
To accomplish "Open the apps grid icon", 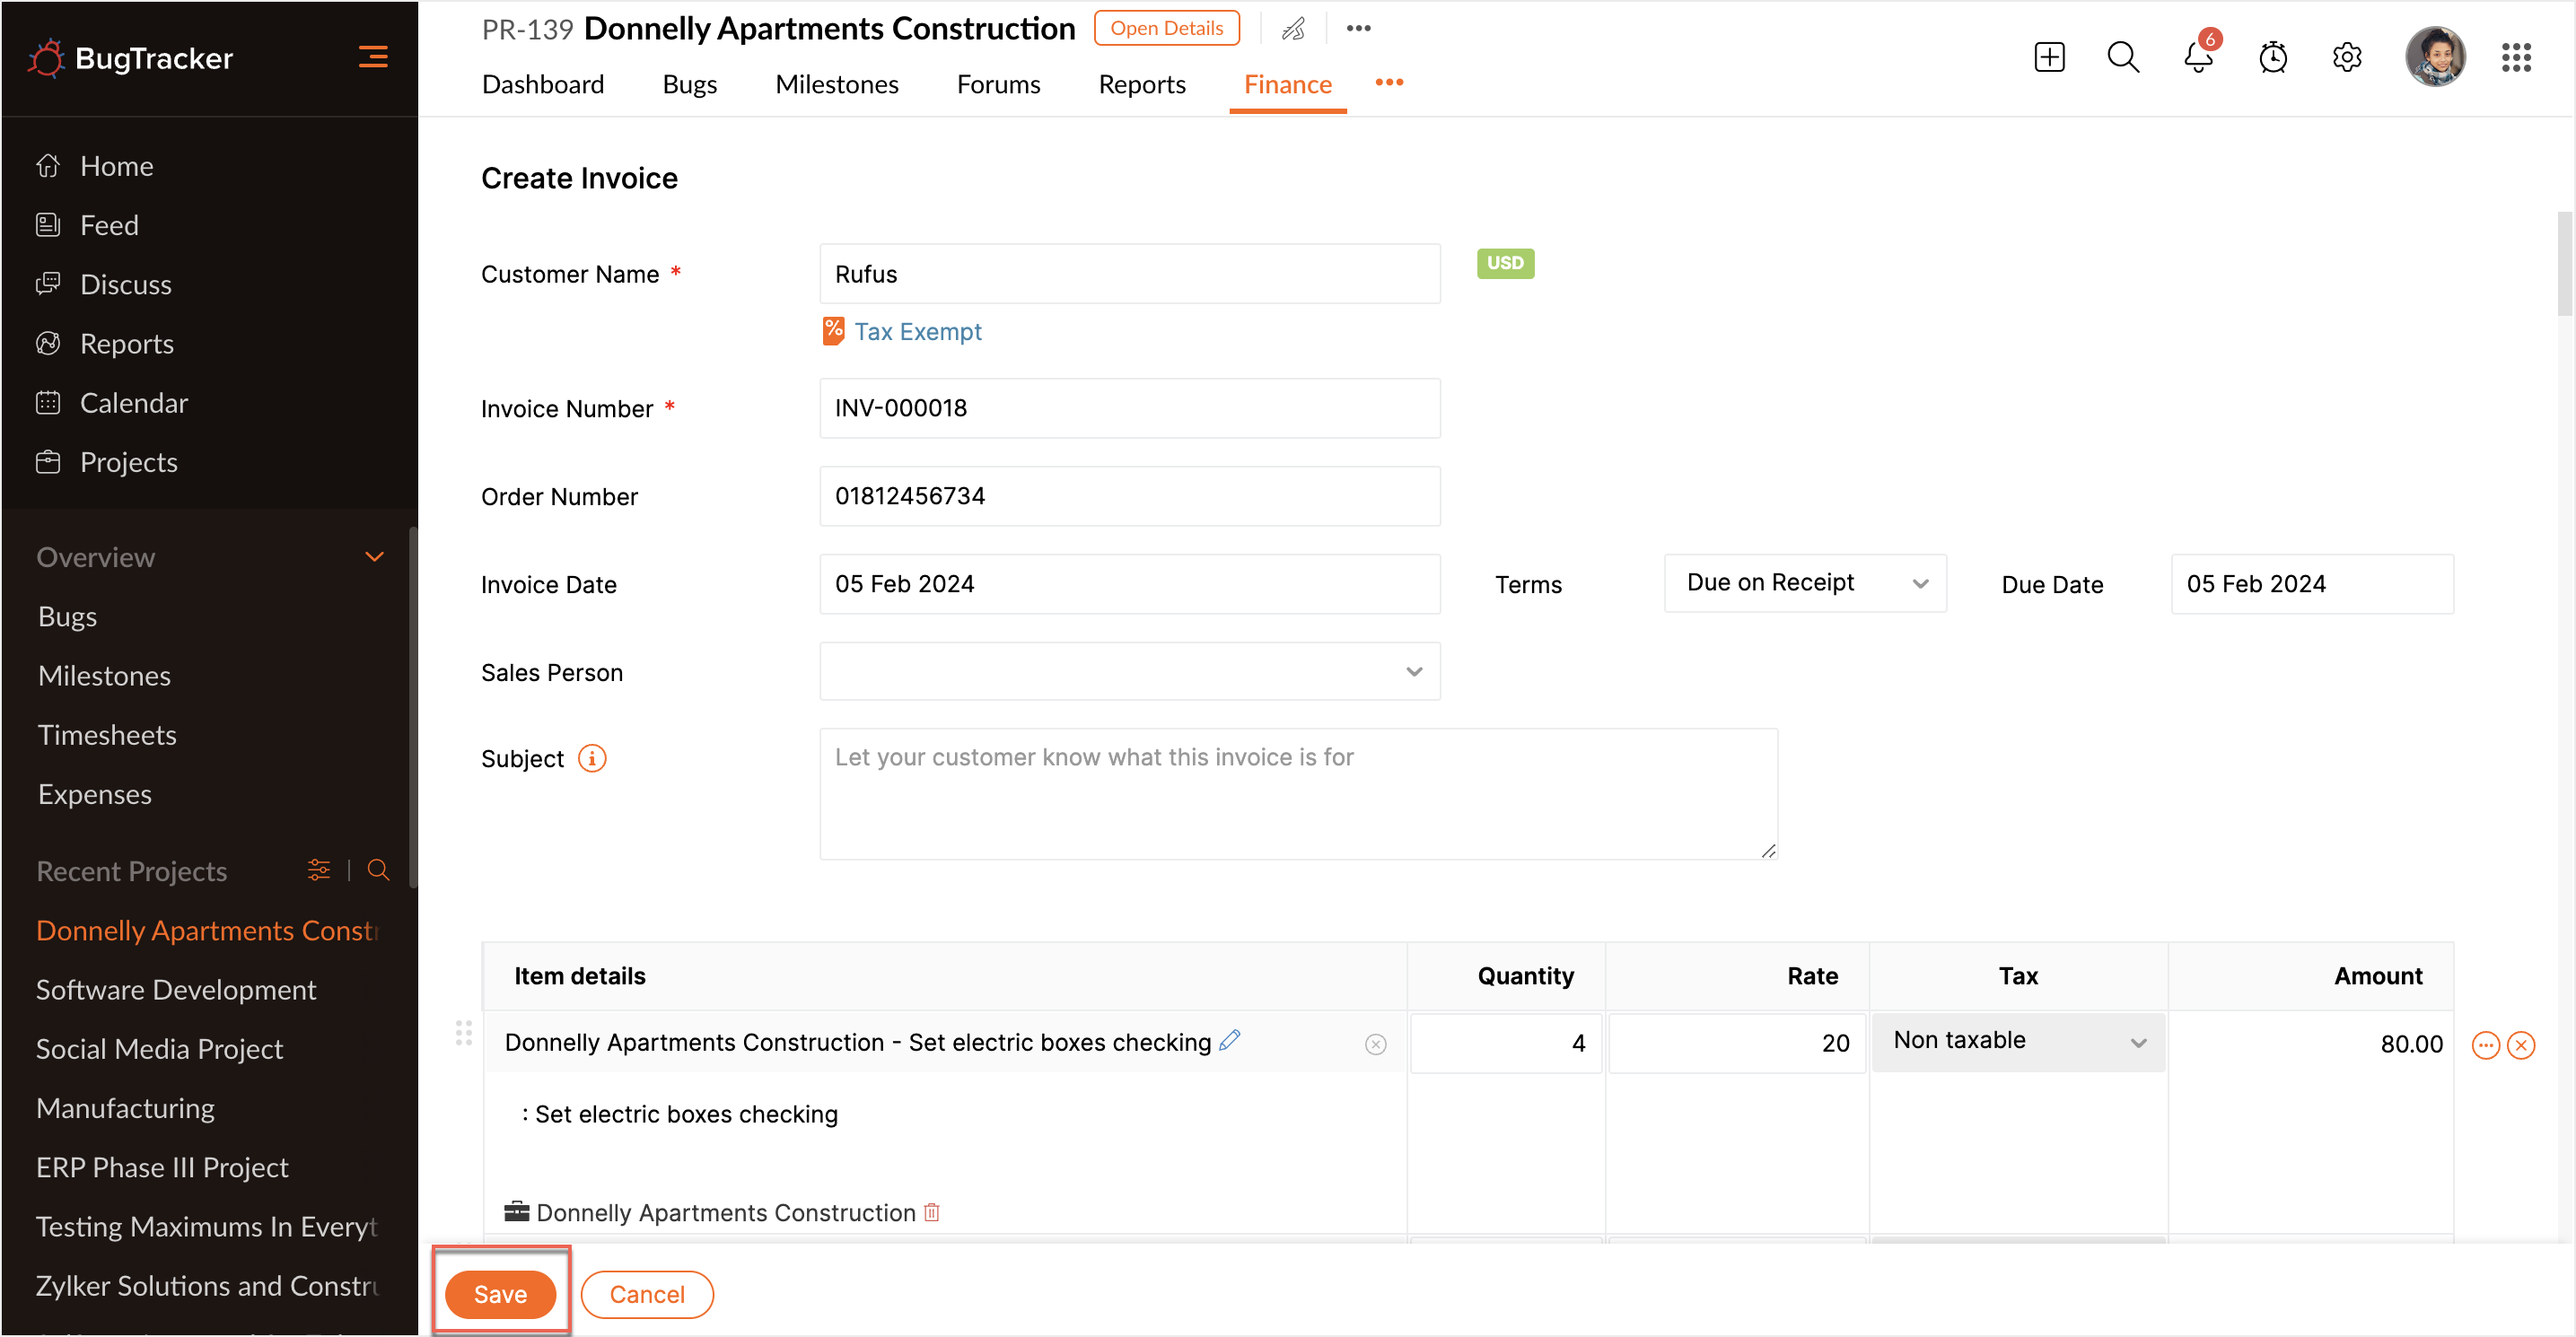I will (x=2515, y=58).
